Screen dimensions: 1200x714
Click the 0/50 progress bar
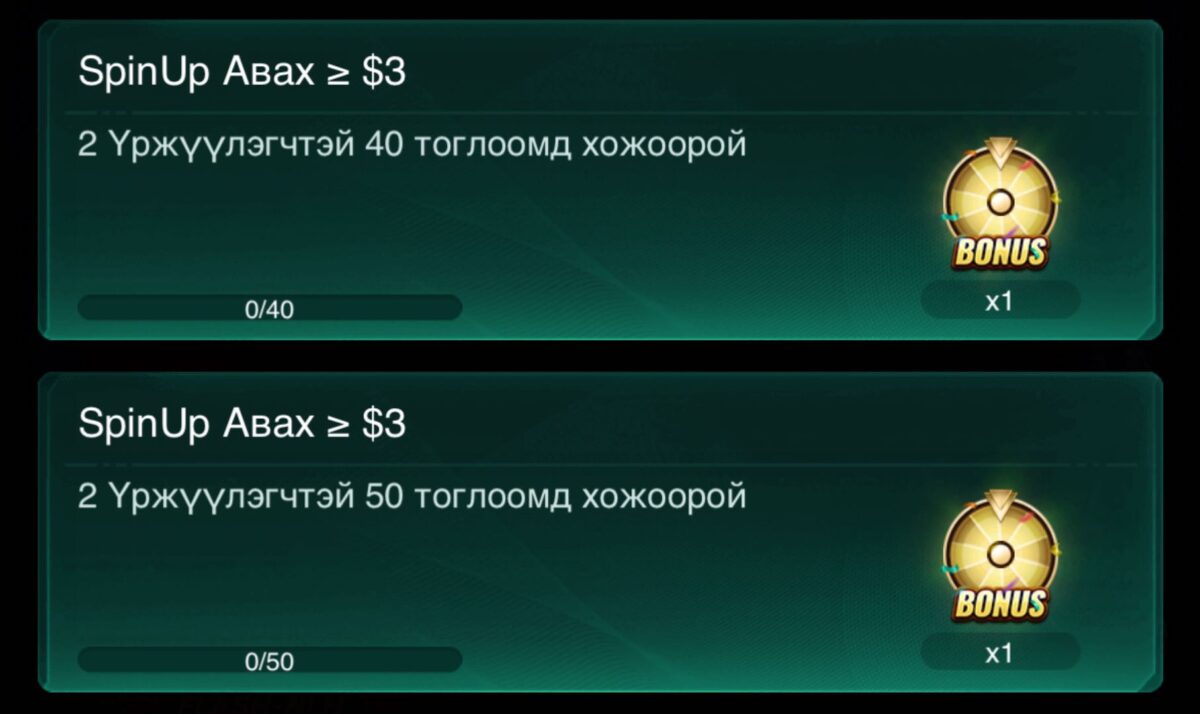click(270, 660)
